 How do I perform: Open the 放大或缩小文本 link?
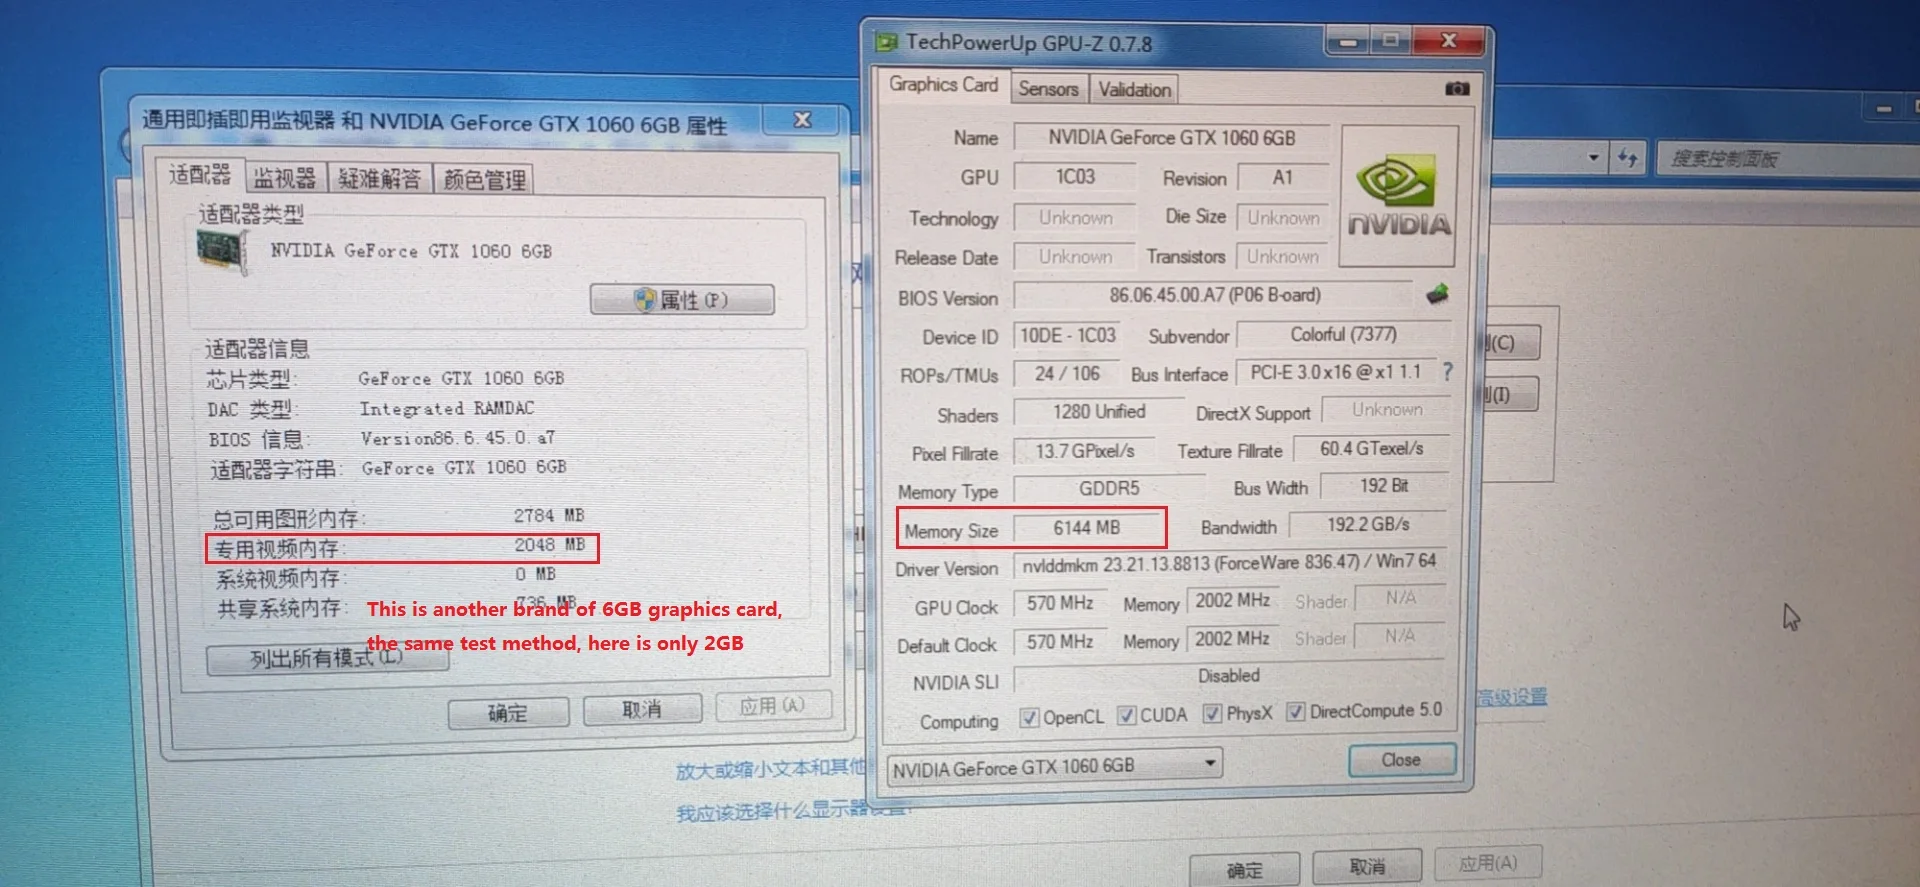(x=770, y=769)
